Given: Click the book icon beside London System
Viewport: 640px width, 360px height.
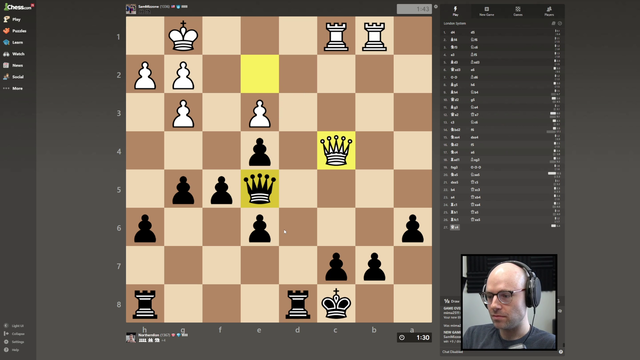Looking at the screenshot, I should coord(553,23).
